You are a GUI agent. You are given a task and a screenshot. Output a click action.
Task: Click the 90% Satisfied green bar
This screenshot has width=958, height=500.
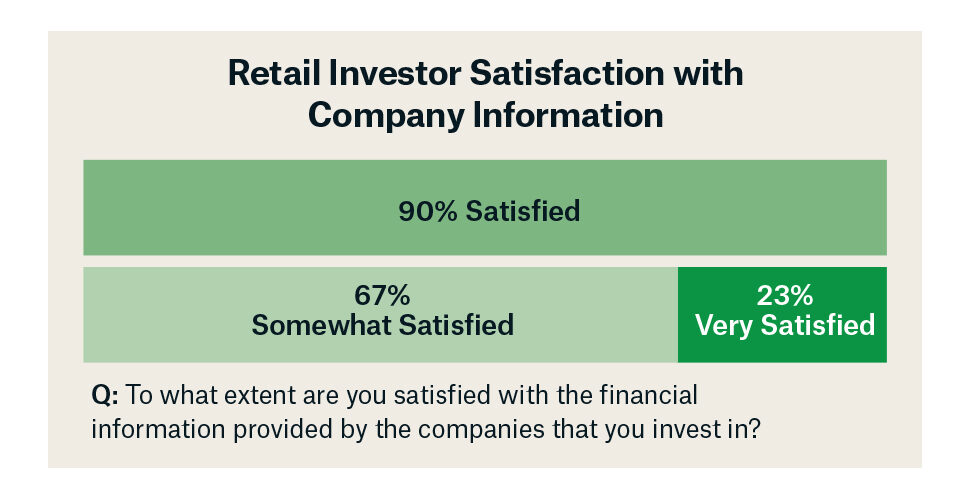point(484,207)
